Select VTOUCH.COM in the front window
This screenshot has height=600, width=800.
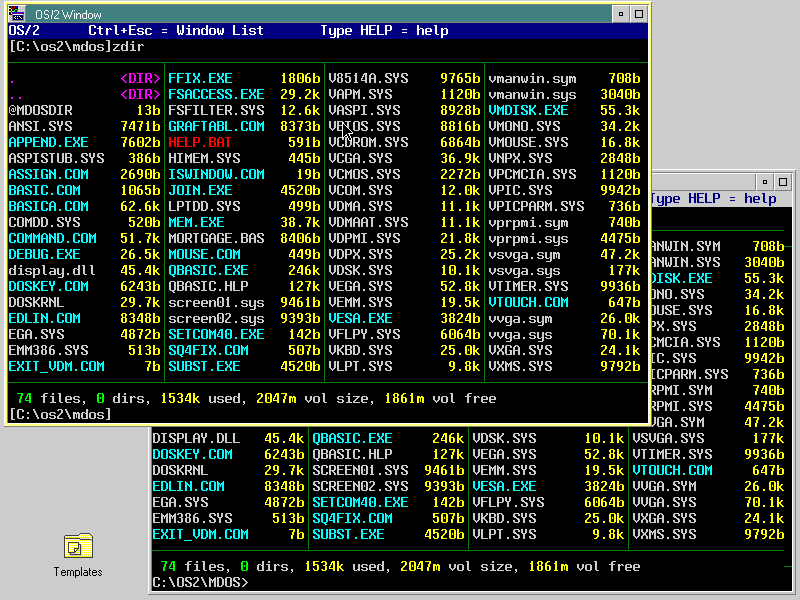tap(528, 303)
